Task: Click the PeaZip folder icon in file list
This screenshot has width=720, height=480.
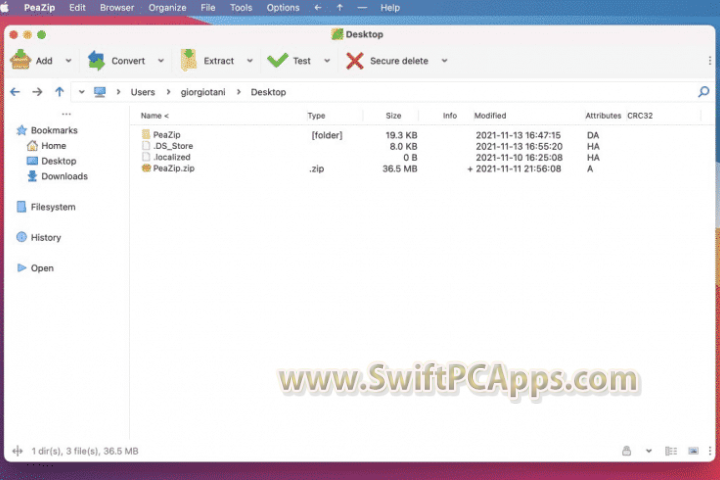Action: coord(146,134)
